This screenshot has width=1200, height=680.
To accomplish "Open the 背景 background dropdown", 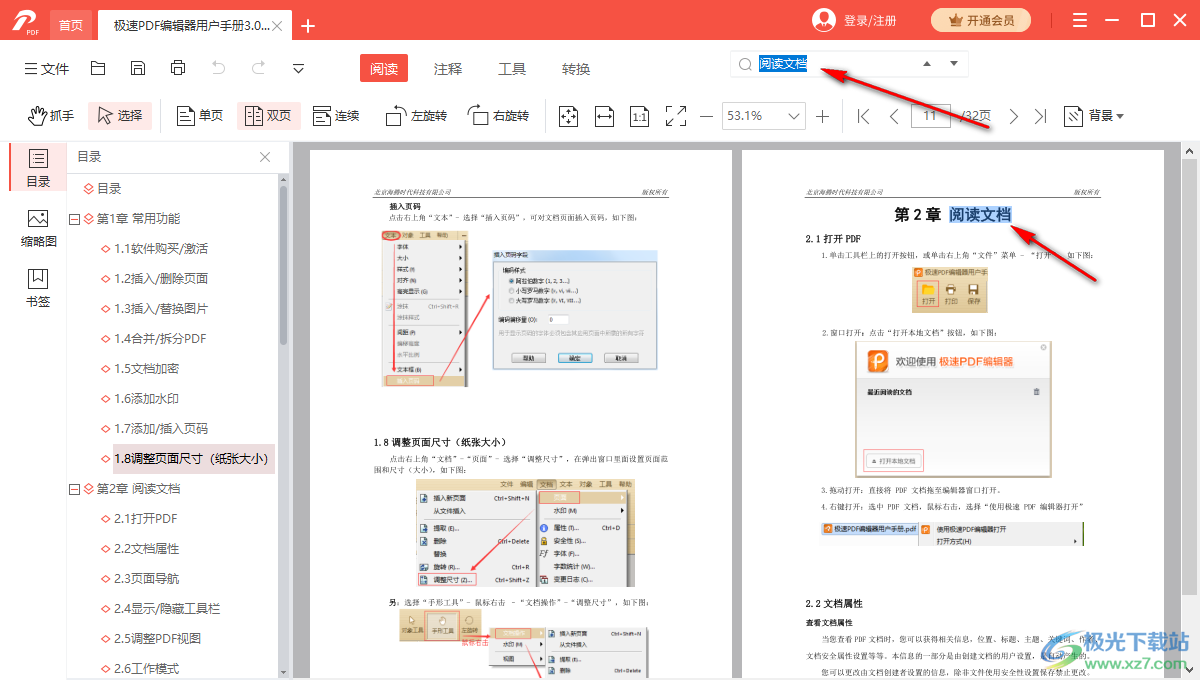I will pyautogui.click(x=1094, y=116).
